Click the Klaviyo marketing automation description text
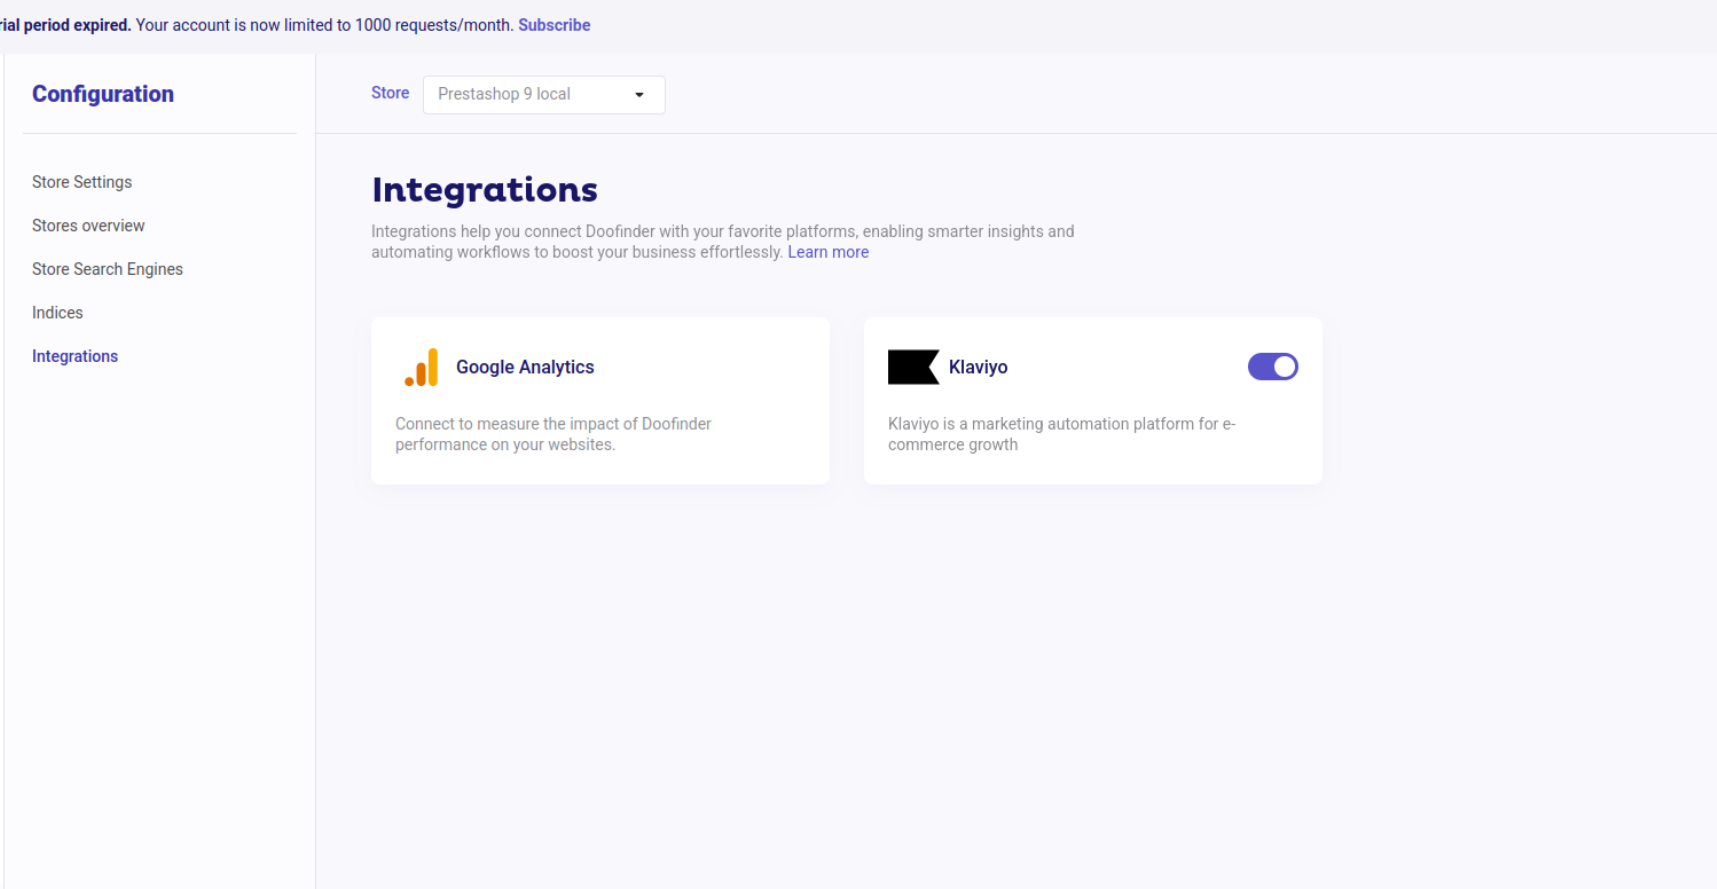Screen dimensions: 1717x889 [1062, 434]
